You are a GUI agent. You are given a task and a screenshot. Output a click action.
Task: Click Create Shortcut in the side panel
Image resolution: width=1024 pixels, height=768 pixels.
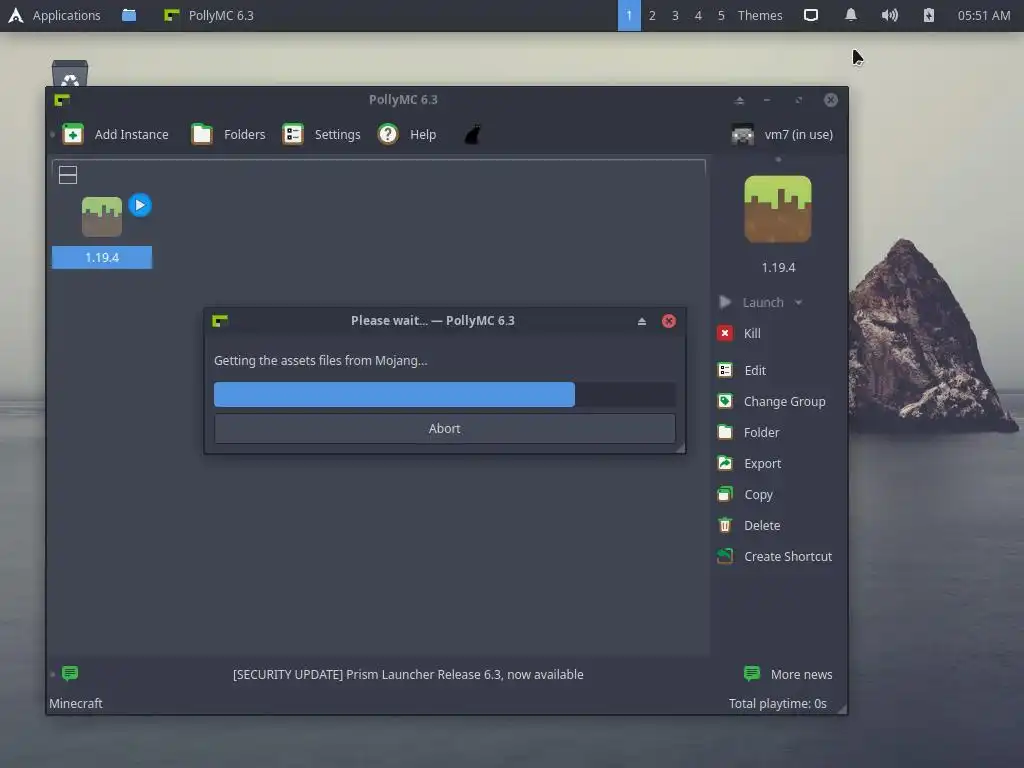(775, 556)
